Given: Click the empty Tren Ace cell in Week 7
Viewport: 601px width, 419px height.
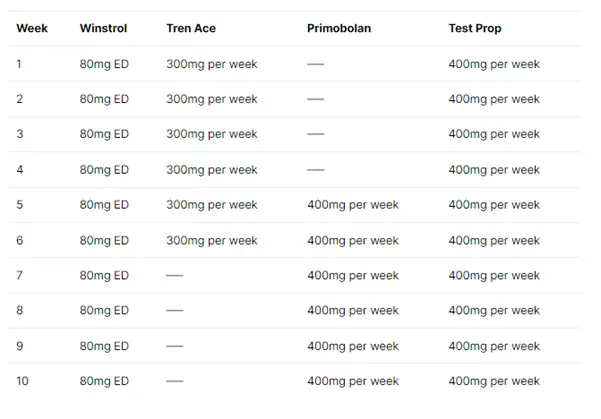Looking at the screenshot, I should tap(174, 275).
